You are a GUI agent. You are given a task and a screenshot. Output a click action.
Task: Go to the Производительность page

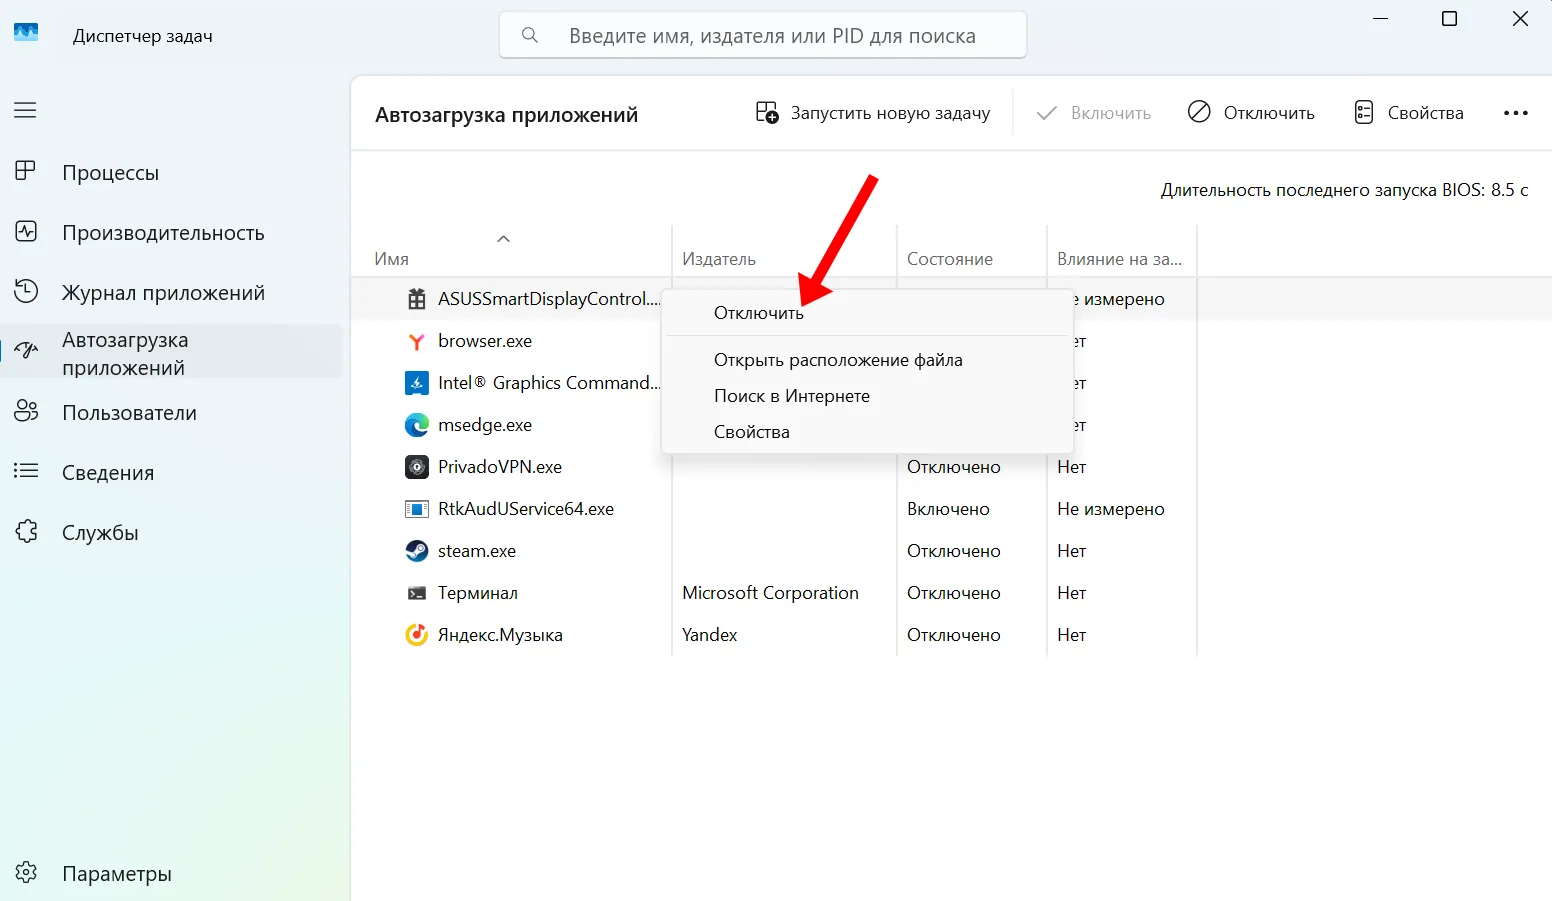click(x=163, y=232)
